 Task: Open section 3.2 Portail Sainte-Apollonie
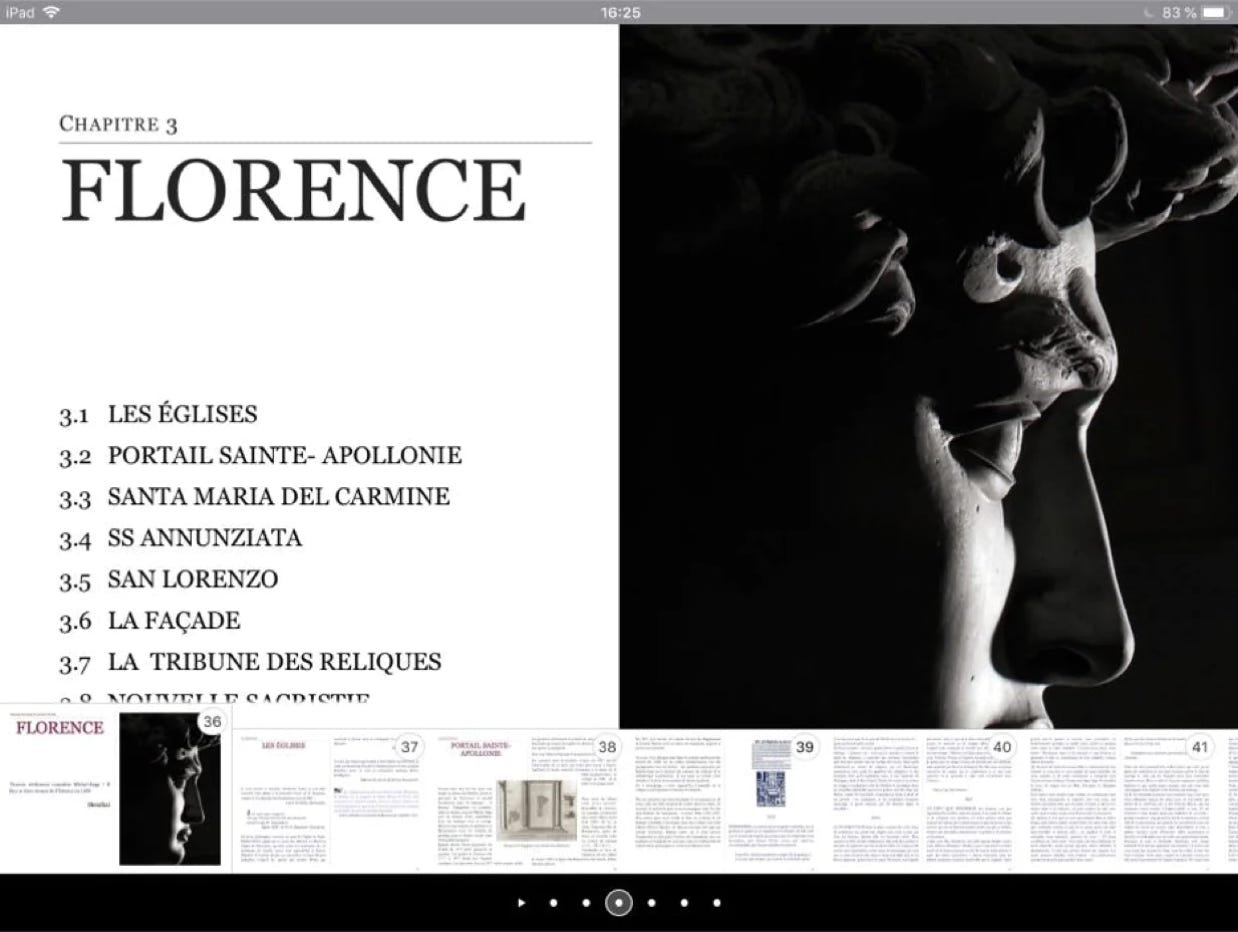pos(284,456)
